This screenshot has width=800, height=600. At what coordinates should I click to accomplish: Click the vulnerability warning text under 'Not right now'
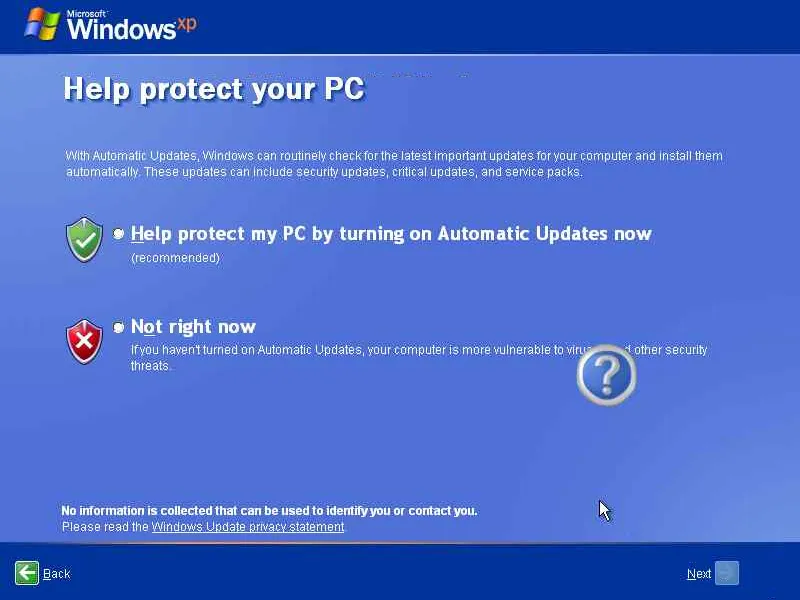tap(350, 351)
